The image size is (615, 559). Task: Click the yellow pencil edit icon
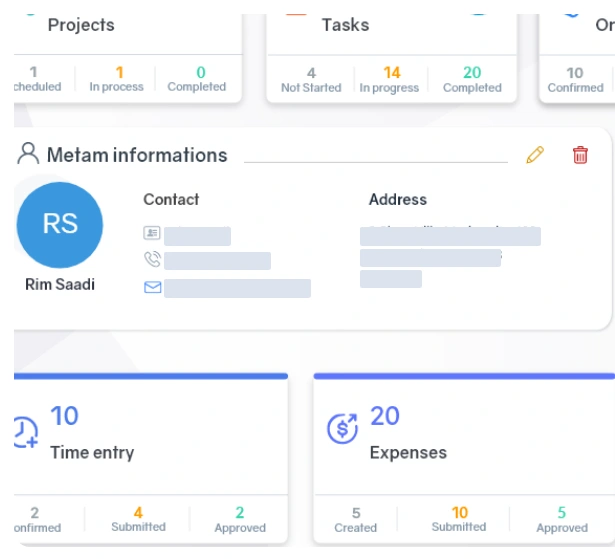(535, 155)
